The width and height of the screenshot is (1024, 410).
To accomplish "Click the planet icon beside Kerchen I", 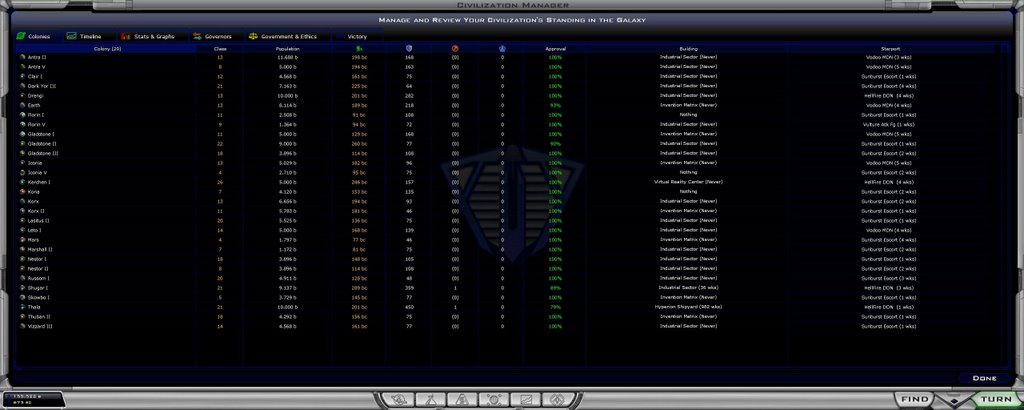I will tap(23, 182).
